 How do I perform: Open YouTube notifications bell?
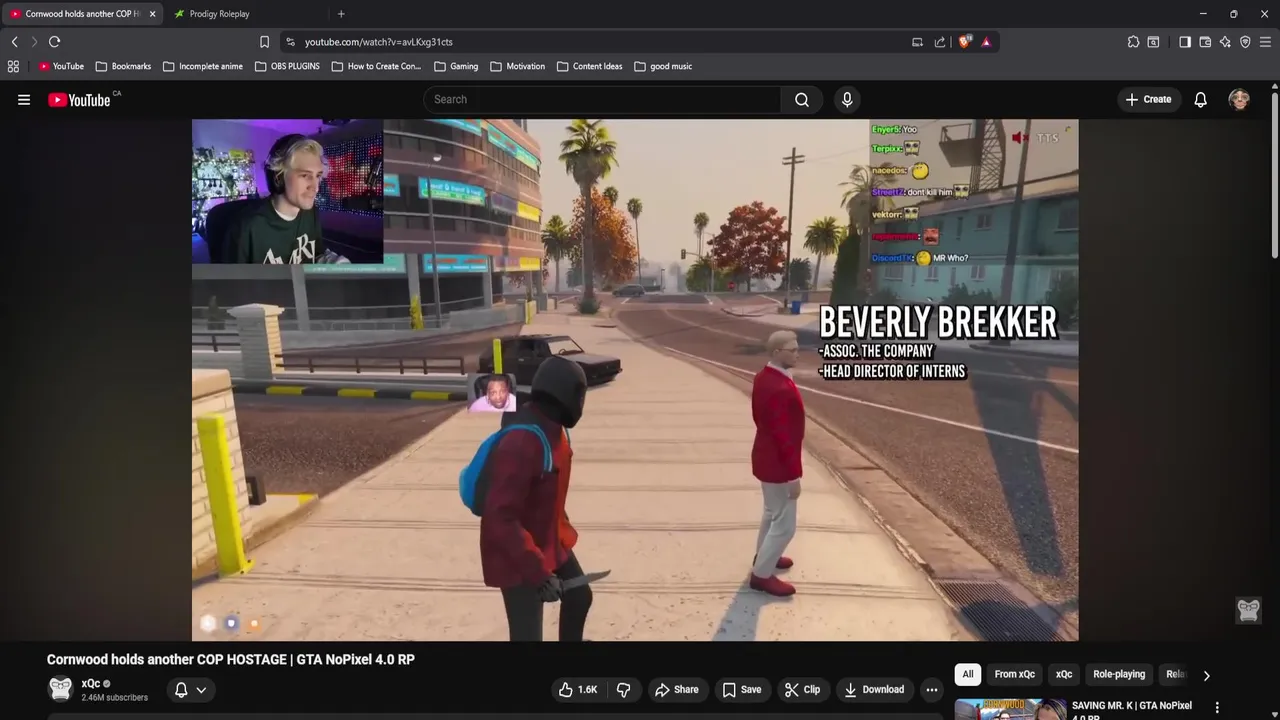pyautogui.click(x=1200, y=99)
